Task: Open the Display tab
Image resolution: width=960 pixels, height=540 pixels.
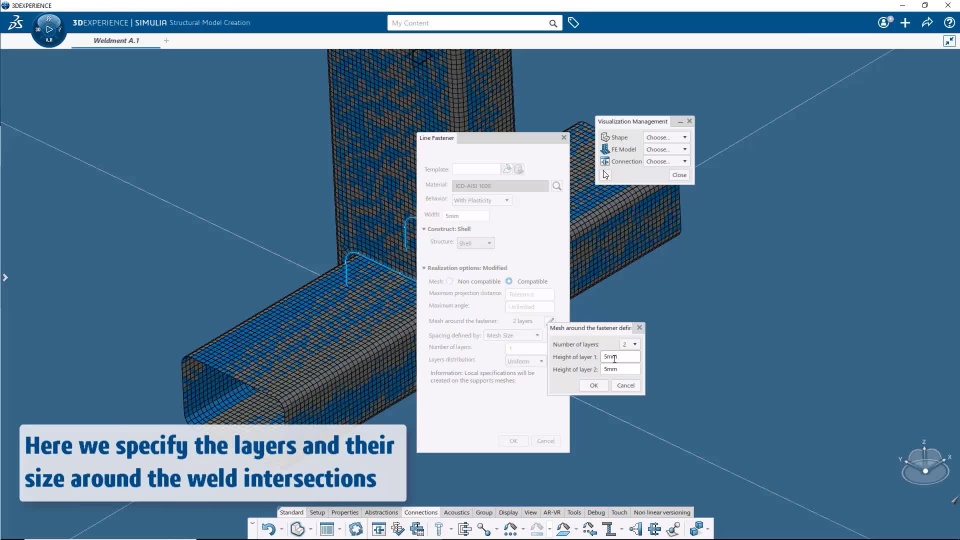Action: click(508, 512)
